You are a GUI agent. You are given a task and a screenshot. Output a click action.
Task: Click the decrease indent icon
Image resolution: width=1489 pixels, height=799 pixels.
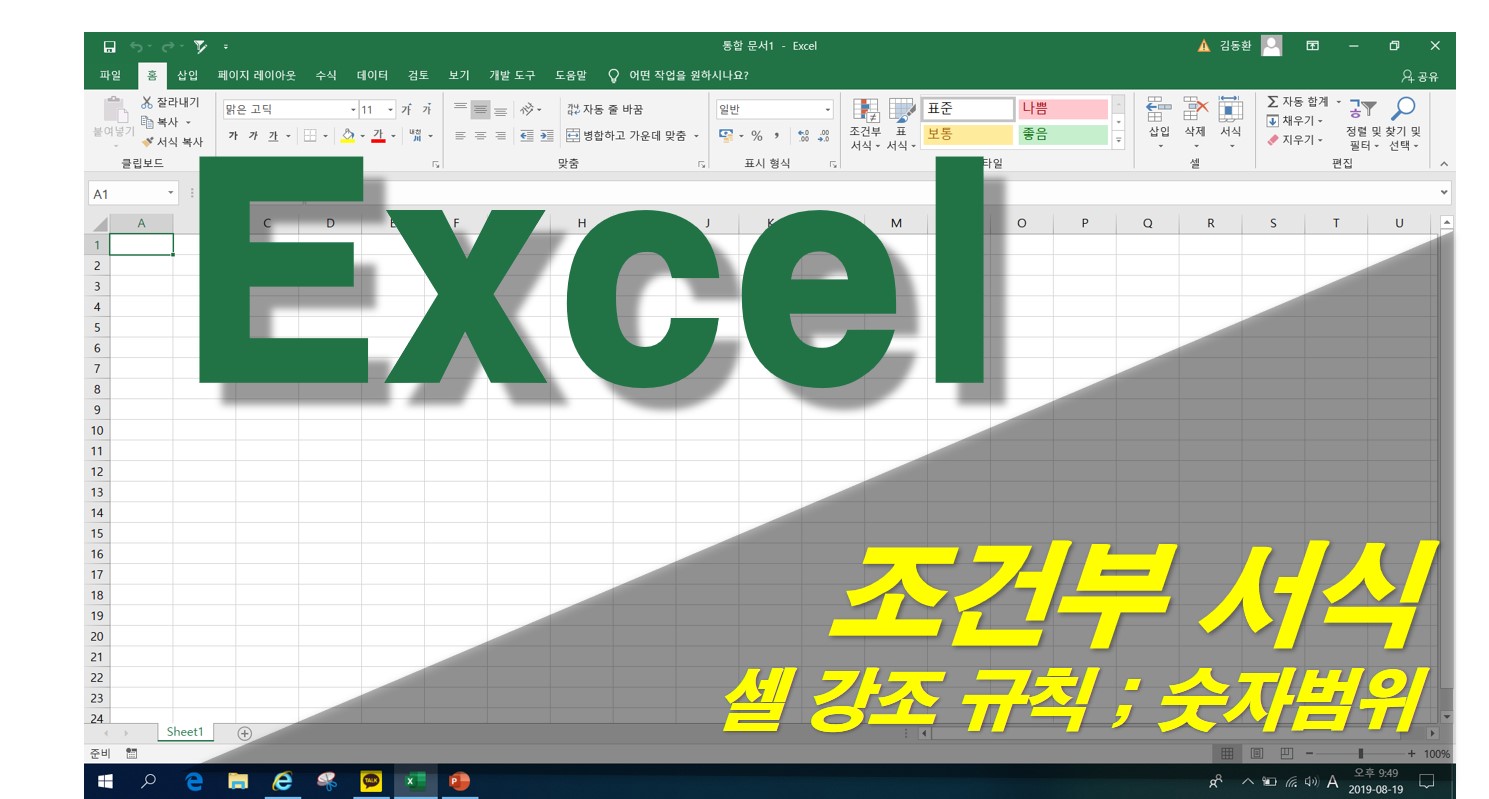coord(527,136)
